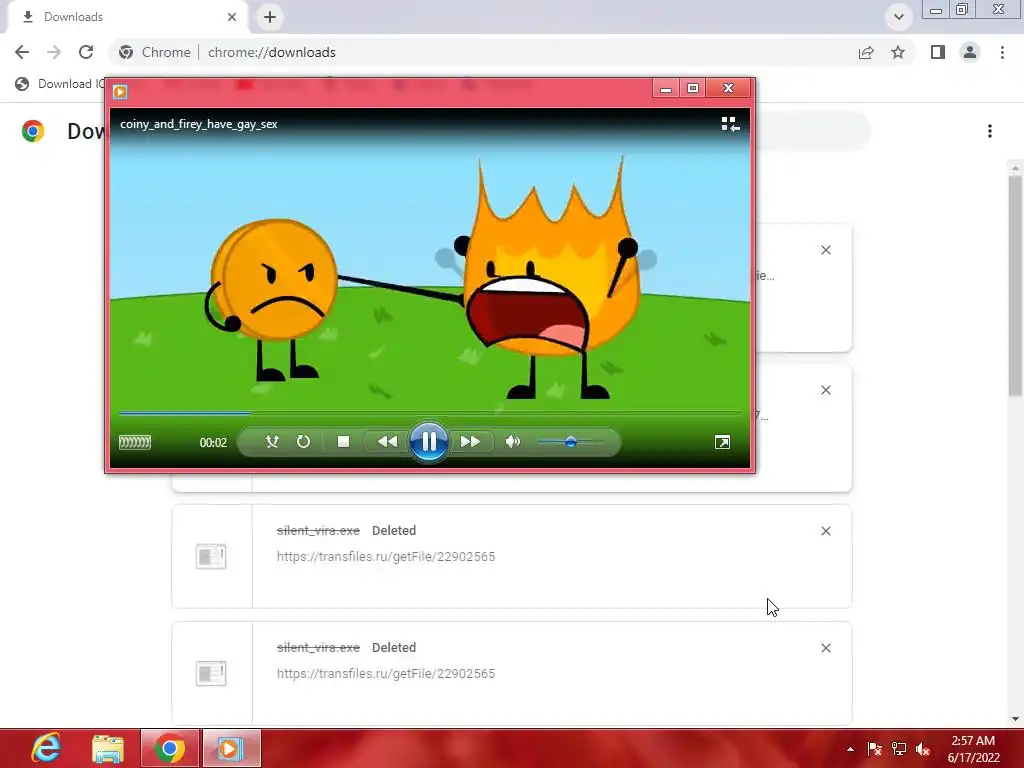The height and width of the screenshot is (768, 1024).
Task: Open the Action Center flag icon
Action: (x=874, y=749)
